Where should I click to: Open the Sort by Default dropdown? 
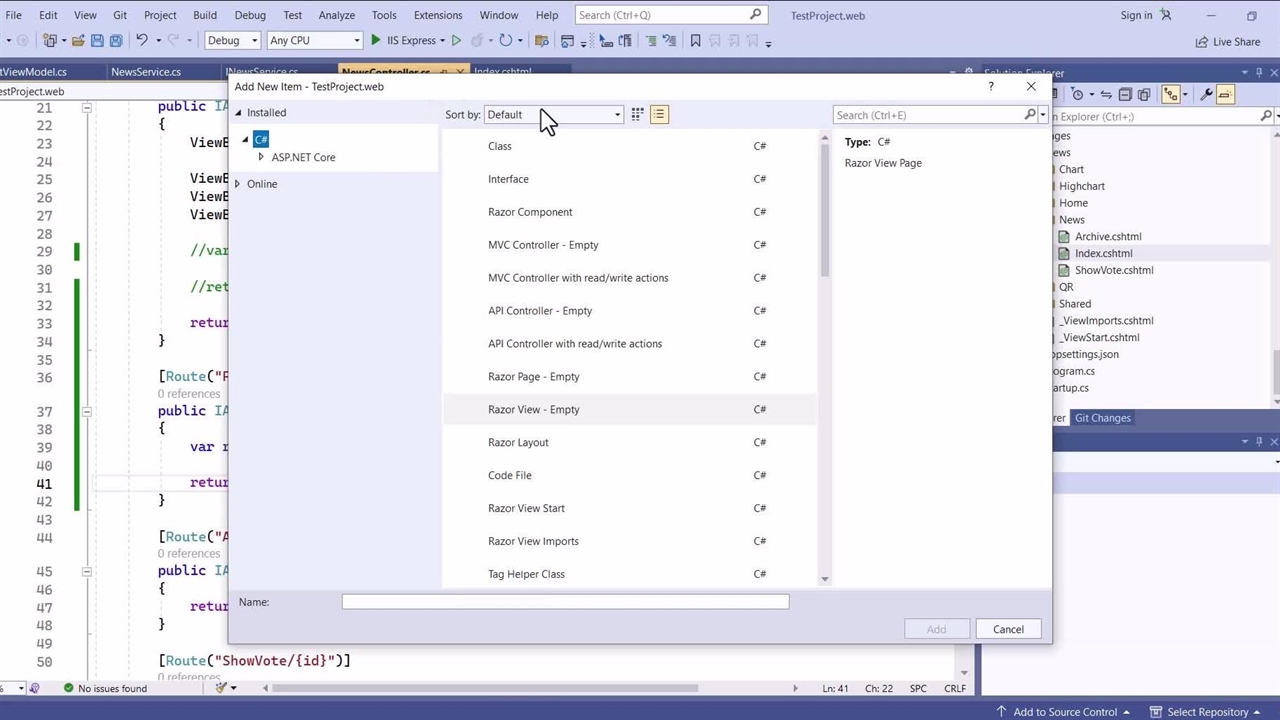553,115
